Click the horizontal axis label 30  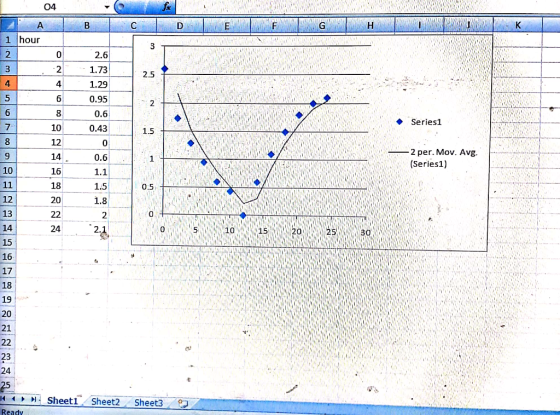[365, 233]
